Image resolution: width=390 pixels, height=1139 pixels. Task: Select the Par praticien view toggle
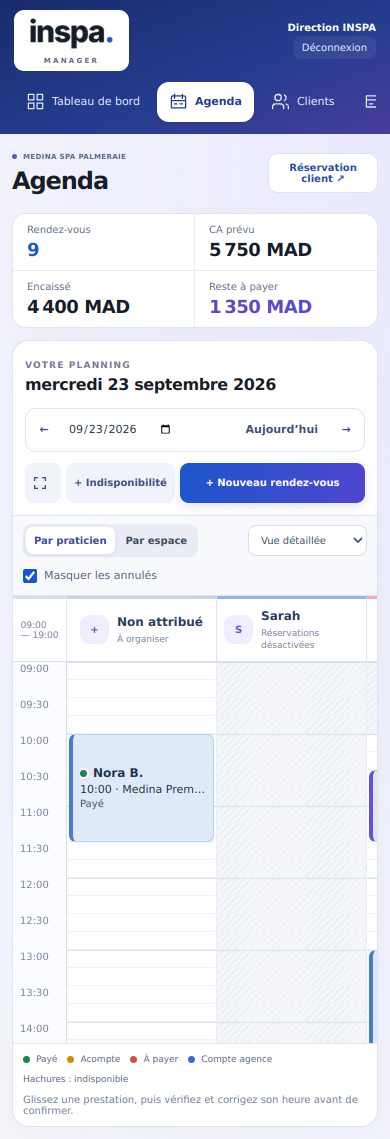[70, 540]
